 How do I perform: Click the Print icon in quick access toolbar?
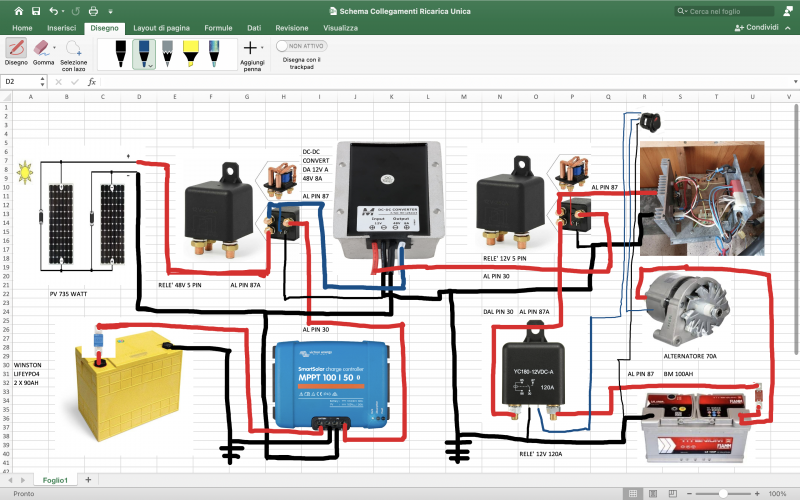[93, 11]
